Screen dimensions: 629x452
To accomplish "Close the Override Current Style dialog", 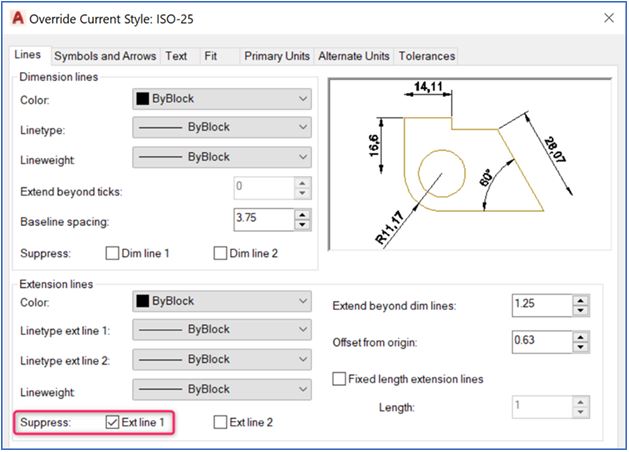I will 609,18.
